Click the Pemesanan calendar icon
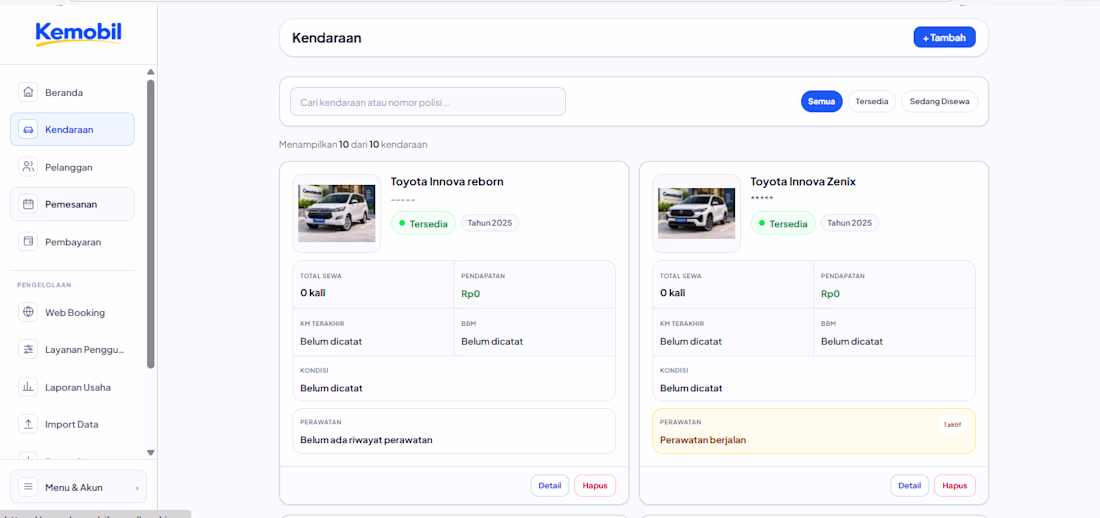The height and width of the screenshot is (518, 1100). (x=28, y=204)
